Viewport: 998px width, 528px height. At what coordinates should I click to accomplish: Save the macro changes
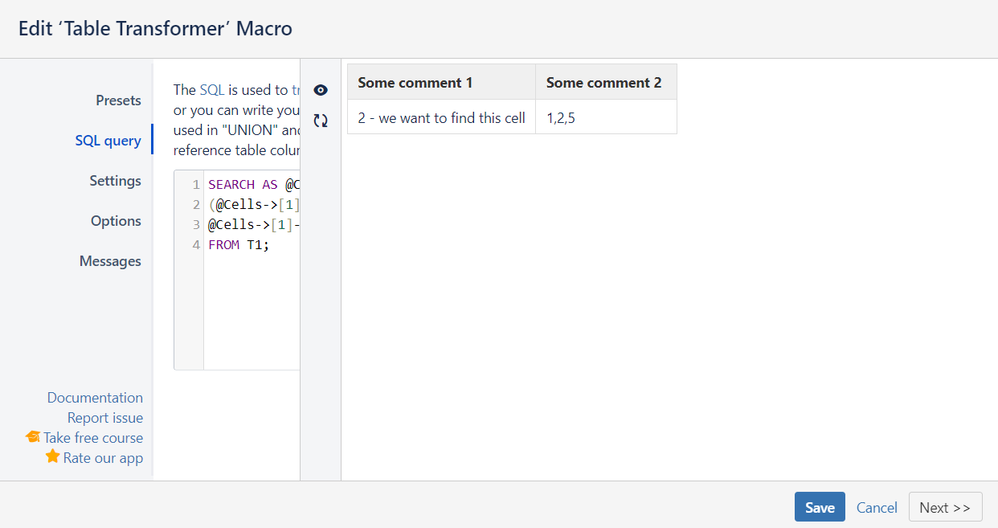click(820, 507)
